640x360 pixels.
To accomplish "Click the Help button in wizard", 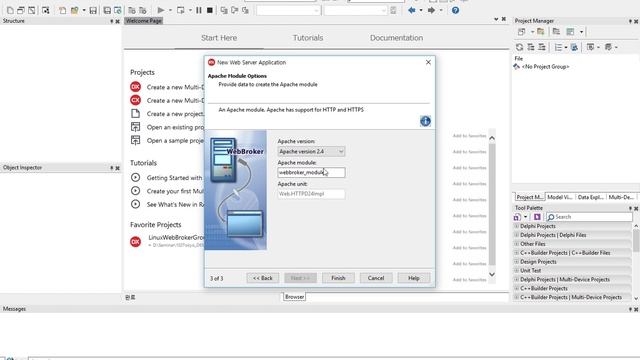I will point(413,278).
